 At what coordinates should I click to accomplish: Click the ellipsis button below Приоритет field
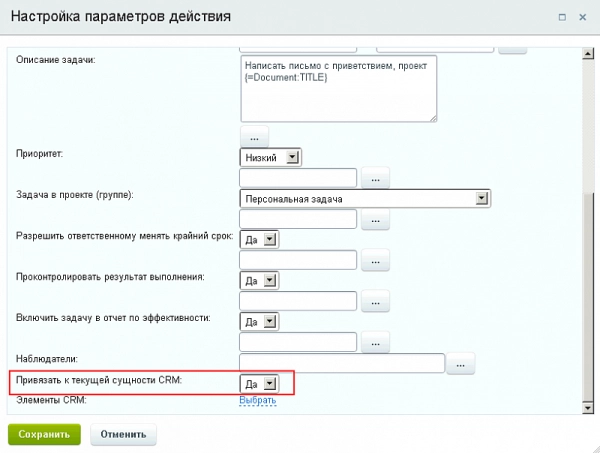point(374,178)
